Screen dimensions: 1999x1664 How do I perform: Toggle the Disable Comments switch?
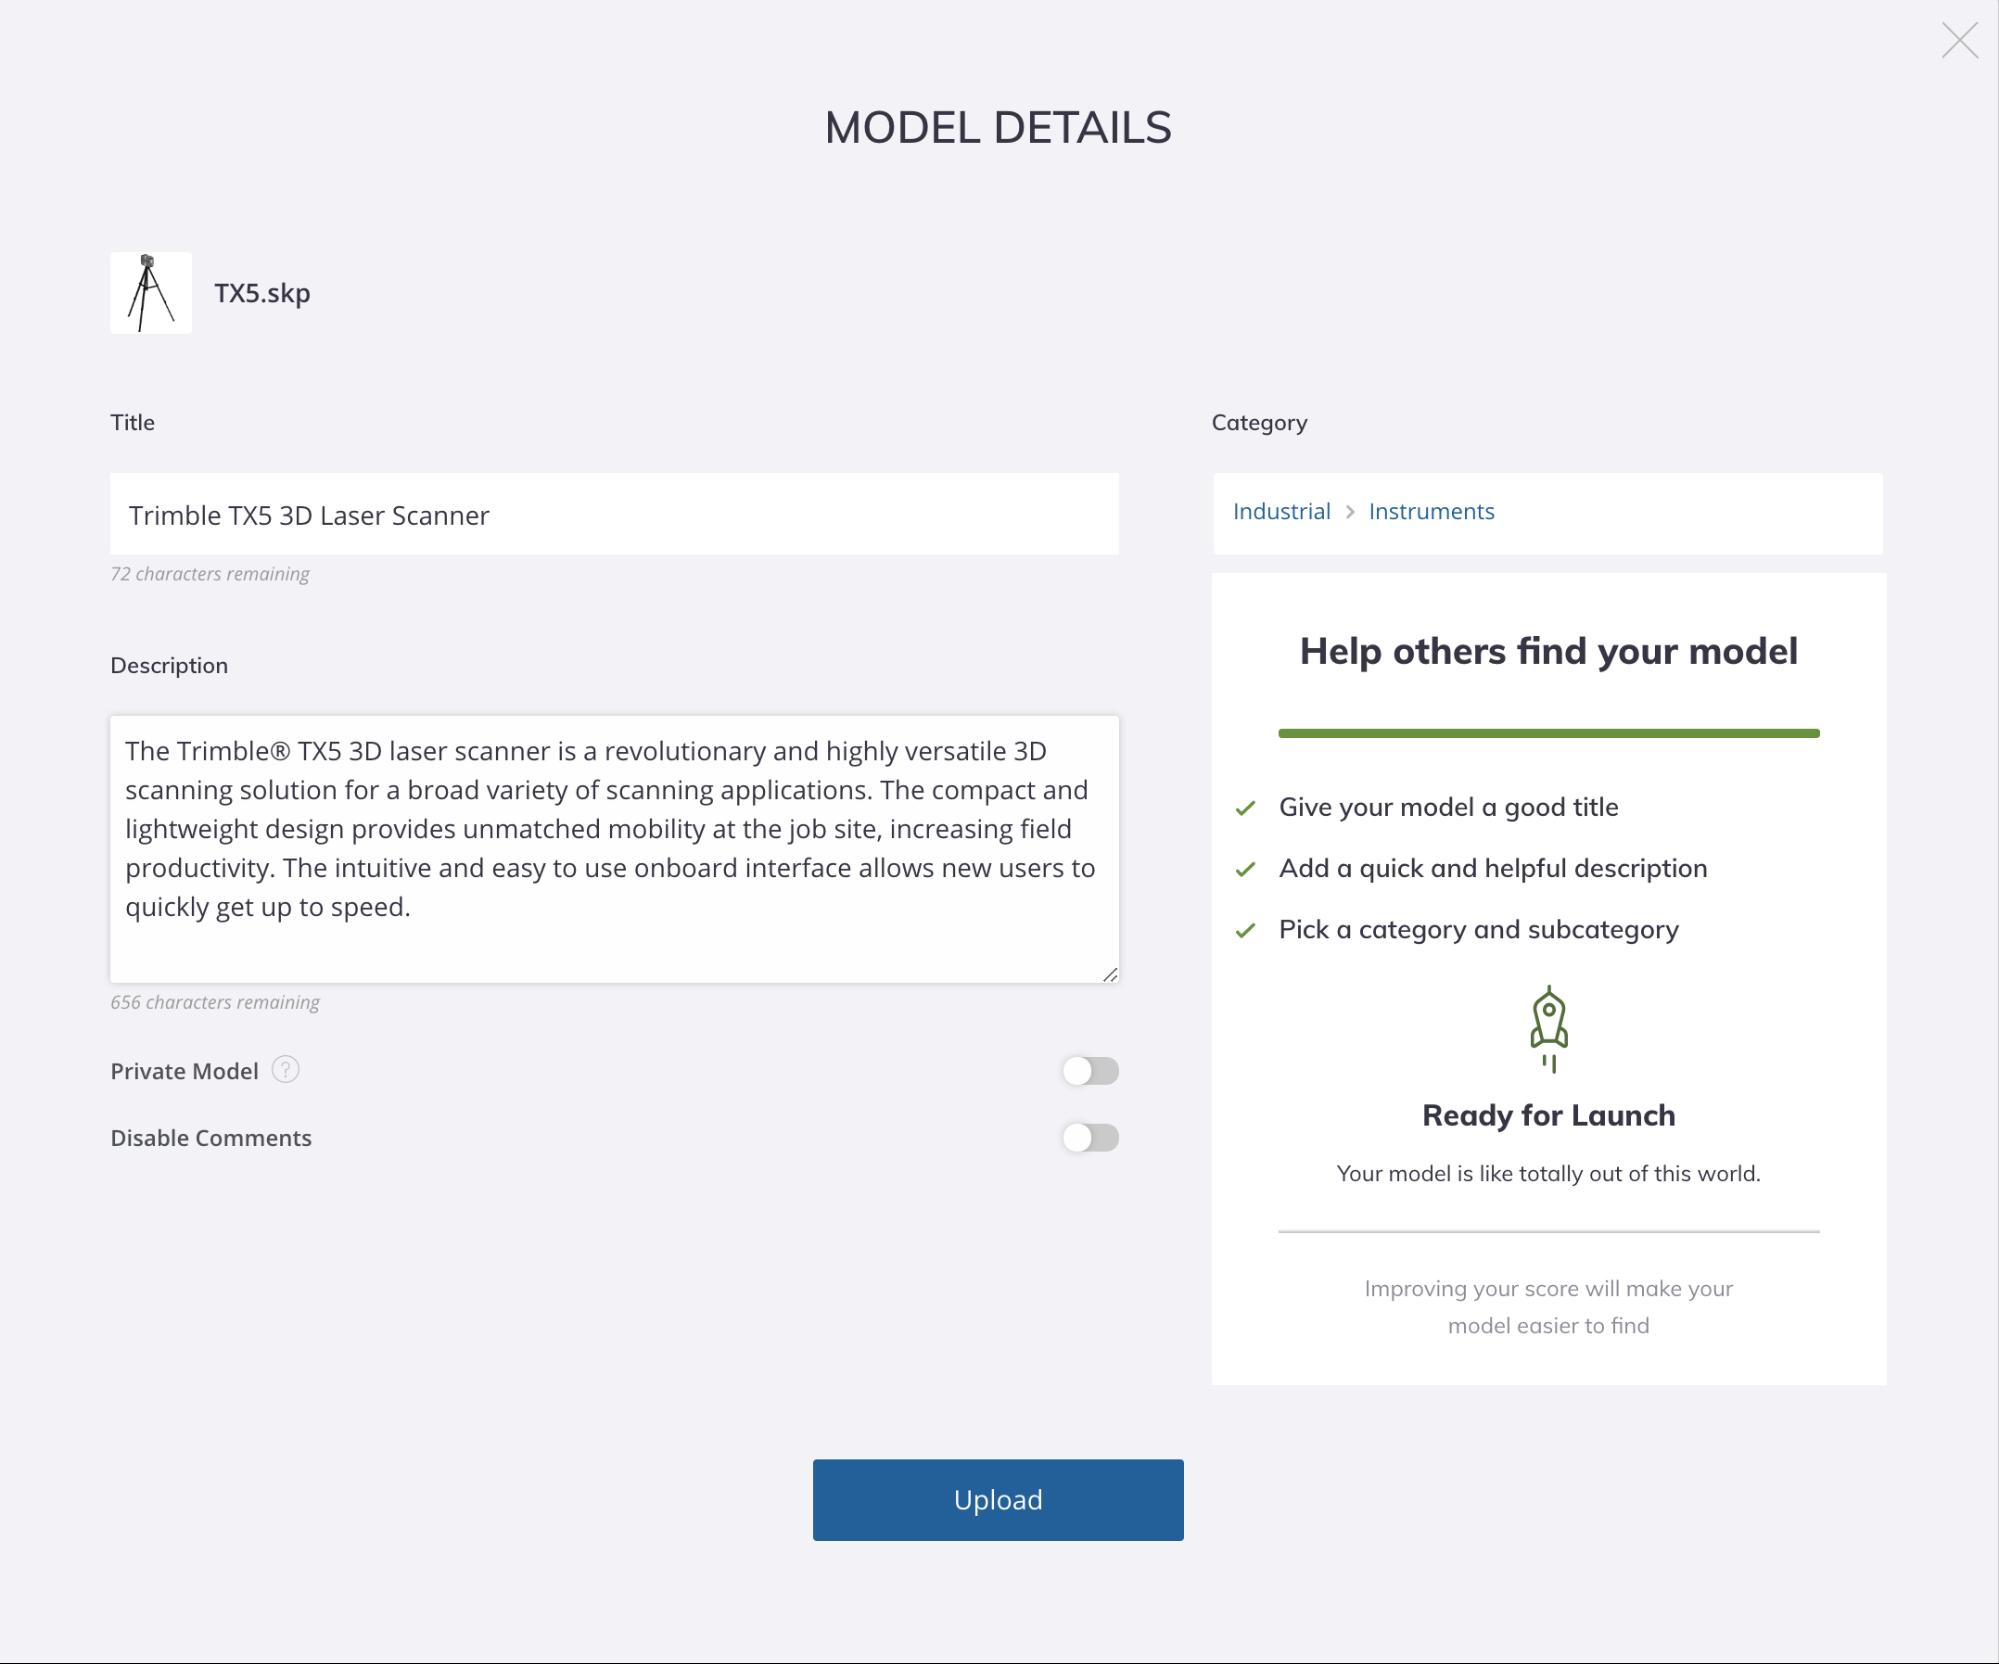[x=1090, y=1138]
